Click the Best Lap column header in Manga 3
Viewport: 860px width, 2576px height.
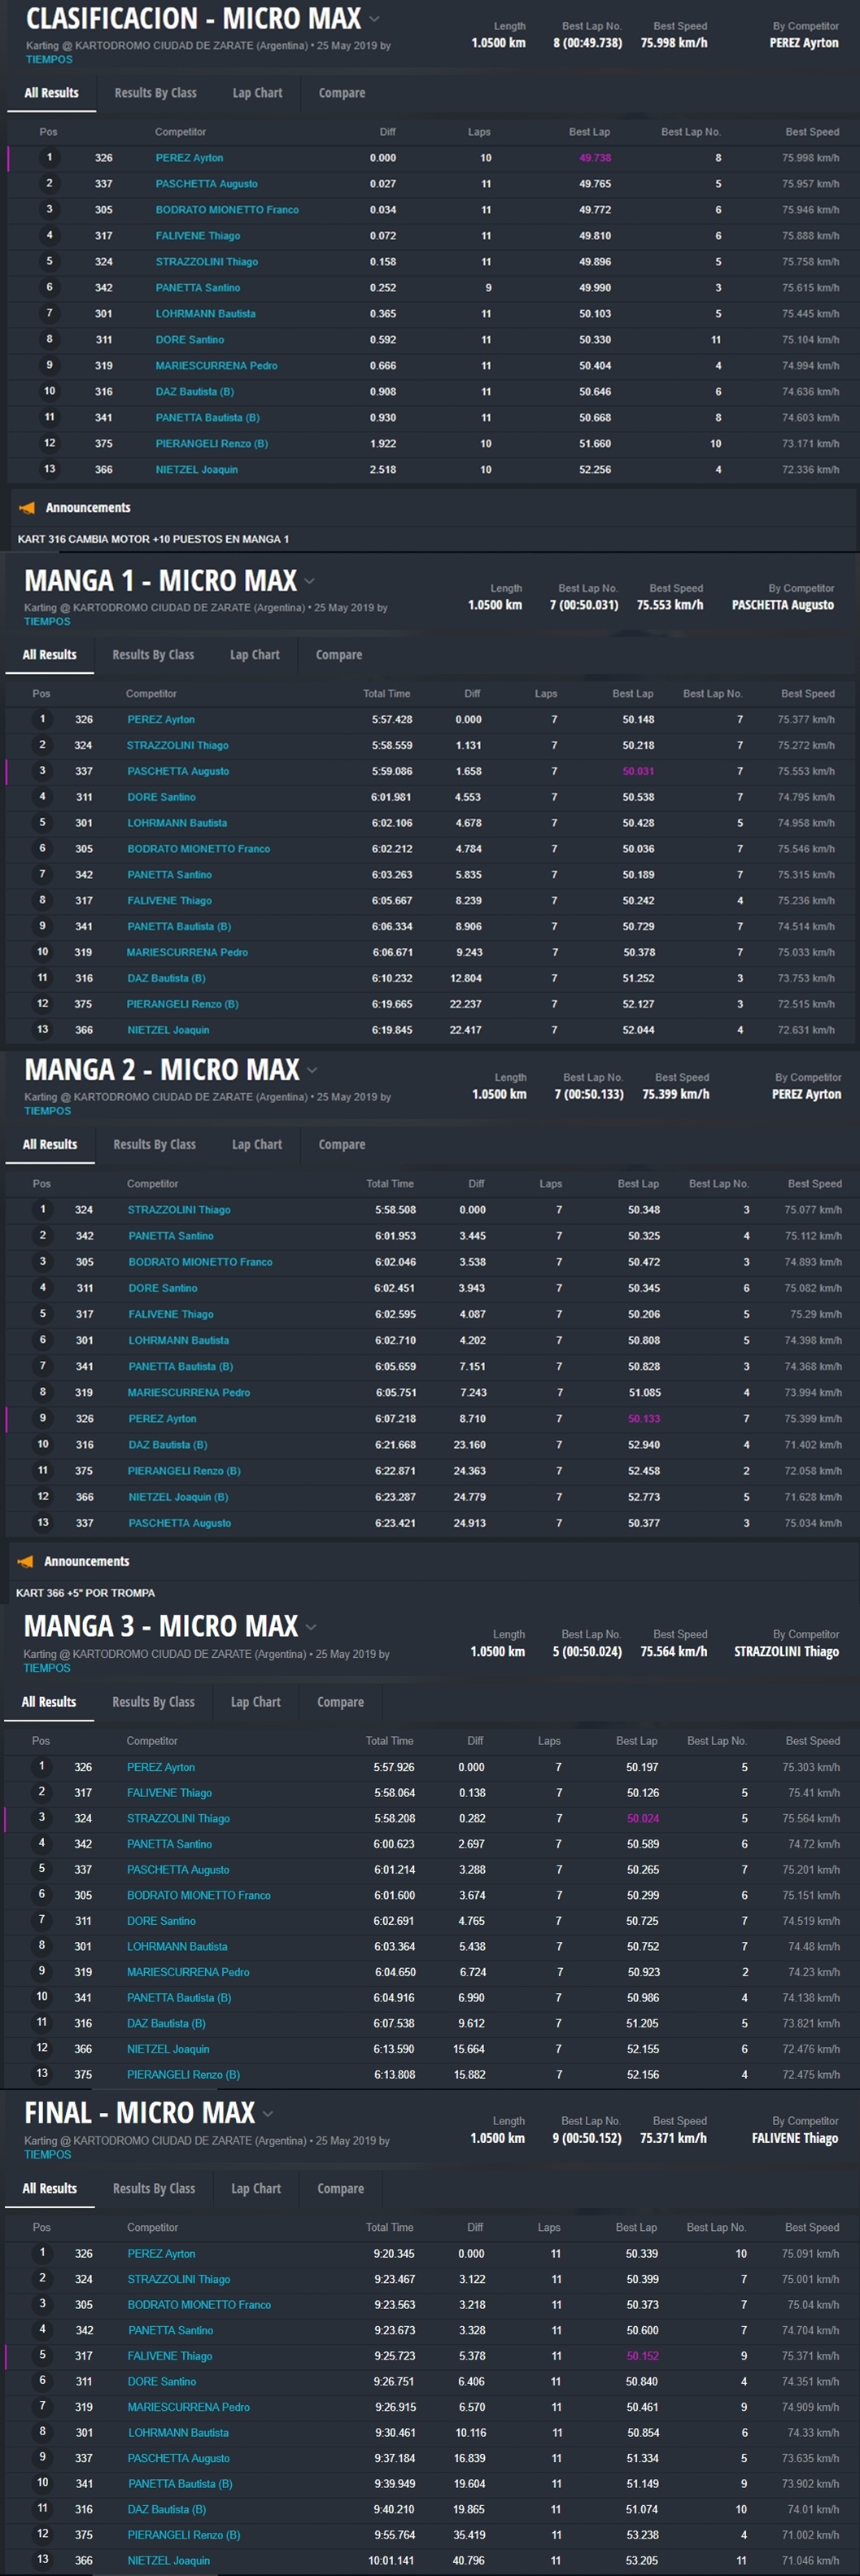(636, 1741)
